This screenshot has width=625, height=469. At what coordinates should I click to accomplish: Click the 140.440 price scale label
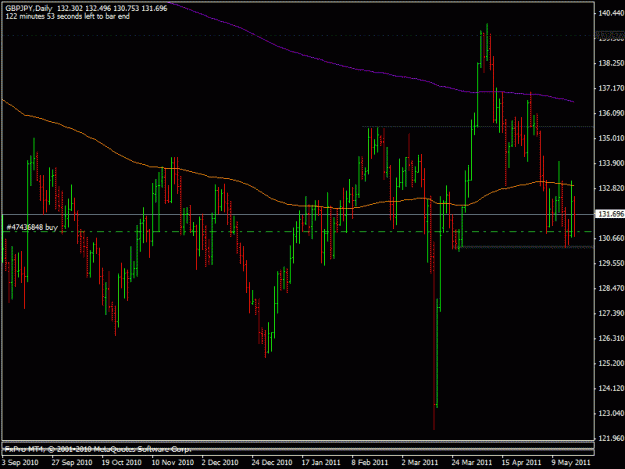[611, 13]
